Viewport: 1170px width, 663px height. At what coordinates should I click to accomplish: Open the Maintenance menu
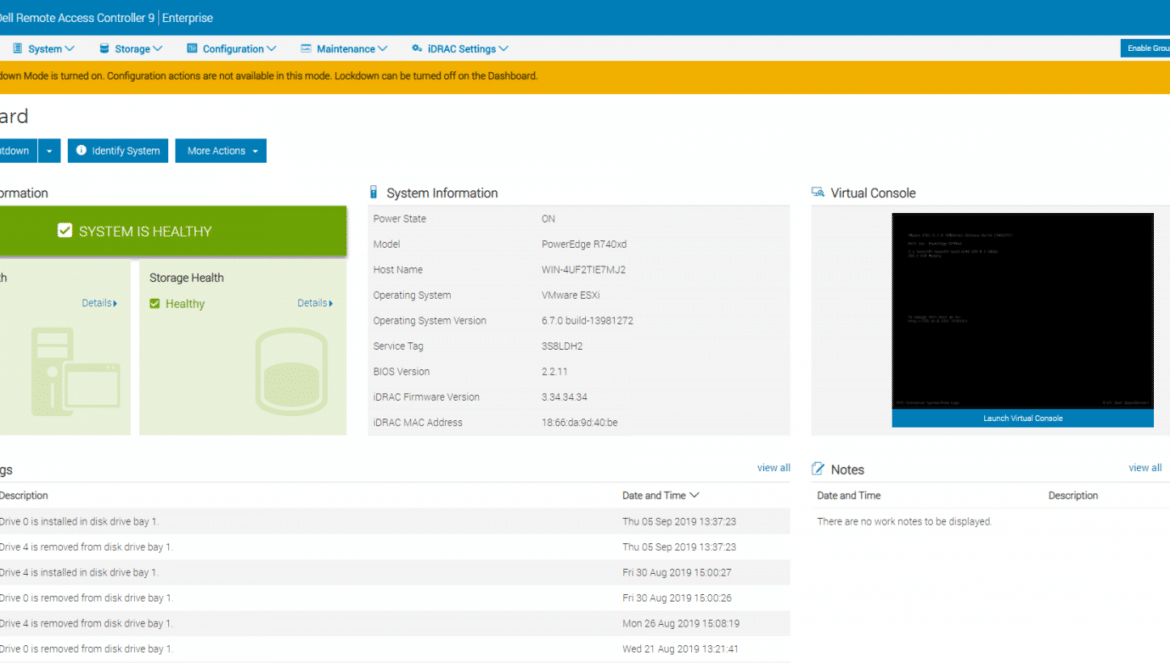tap(345, 48)
